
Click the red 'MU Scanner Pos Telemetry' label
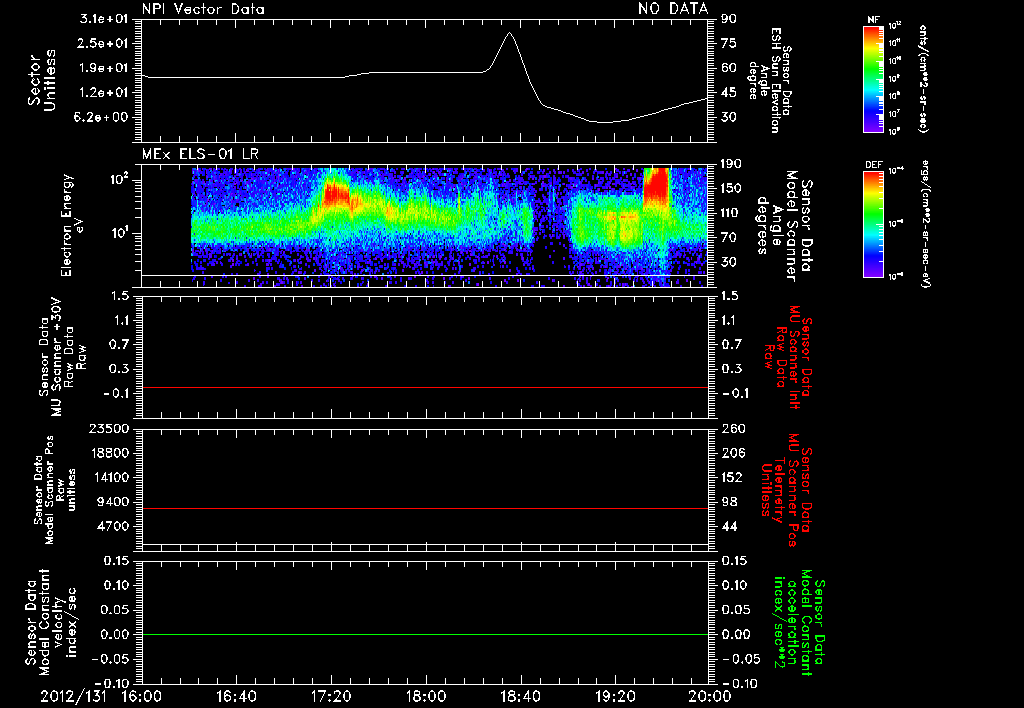pyautogui.click(x=786, y=490)
